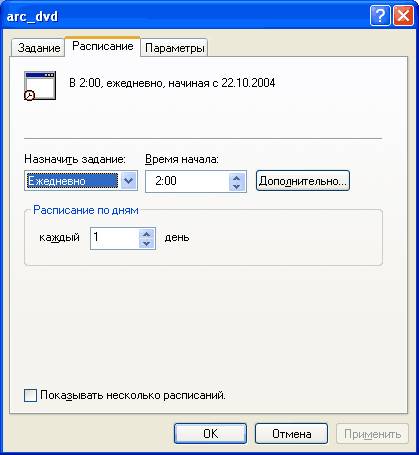
Task: Confirm with the OK button
Action: coord(210,434)
